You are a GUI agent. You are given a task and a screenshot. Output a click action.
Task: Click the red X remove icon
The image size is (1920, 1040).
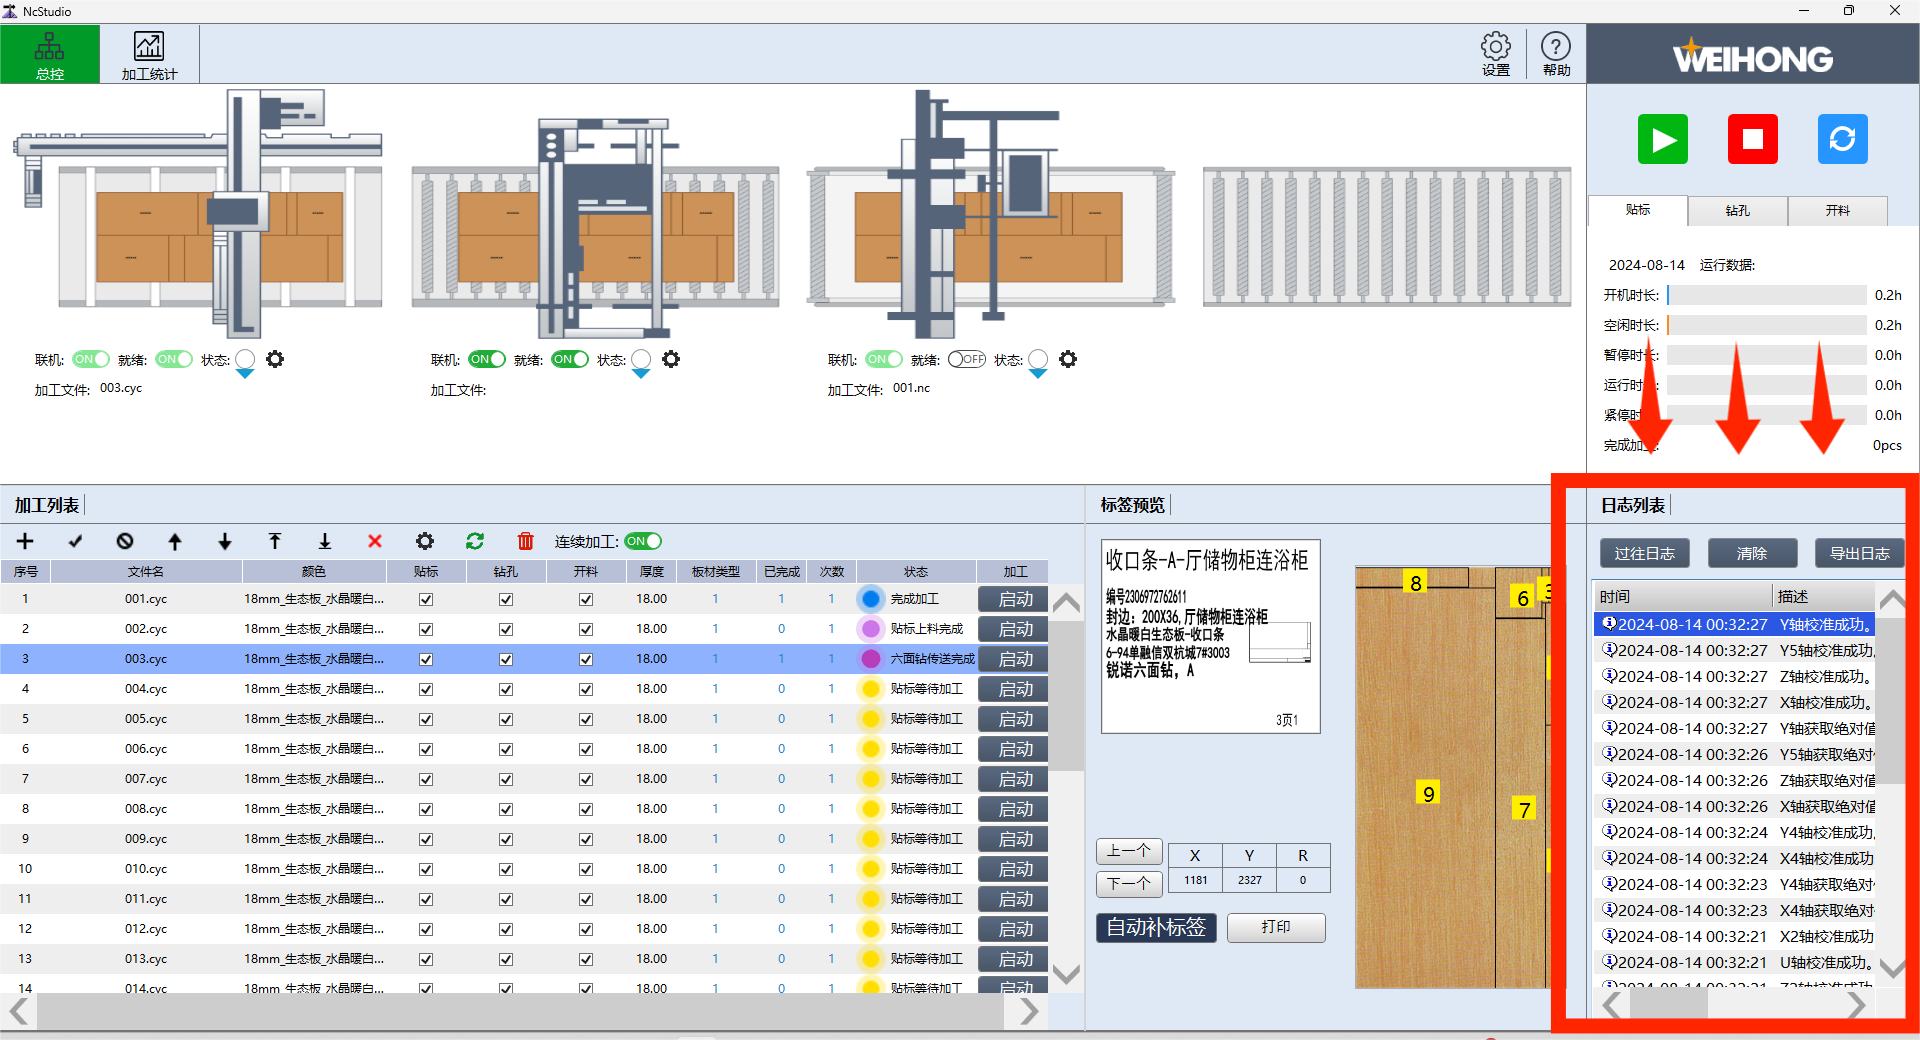pyautogui.click(x=375, y=541)
